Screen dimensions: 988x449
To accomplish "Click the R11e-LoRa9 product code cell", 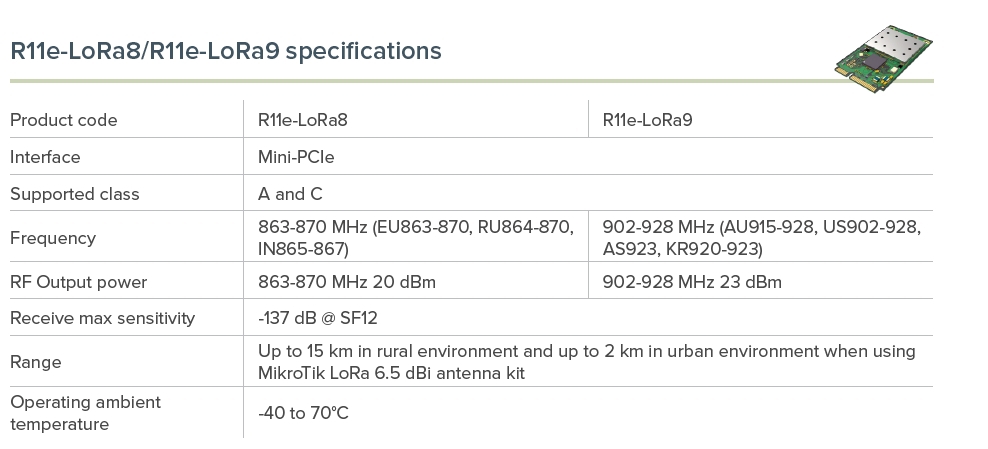I will (647, 120).
